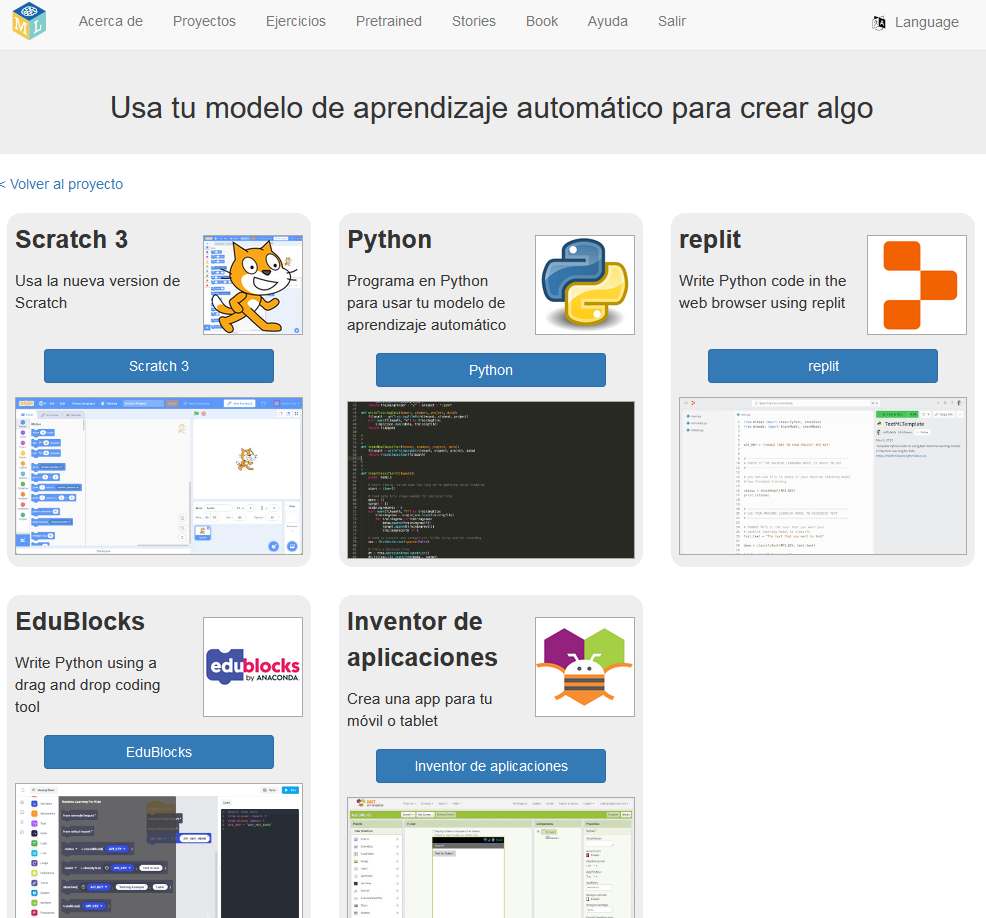
Task: Click the EduBlocks card heading
Action: [80, 621]
